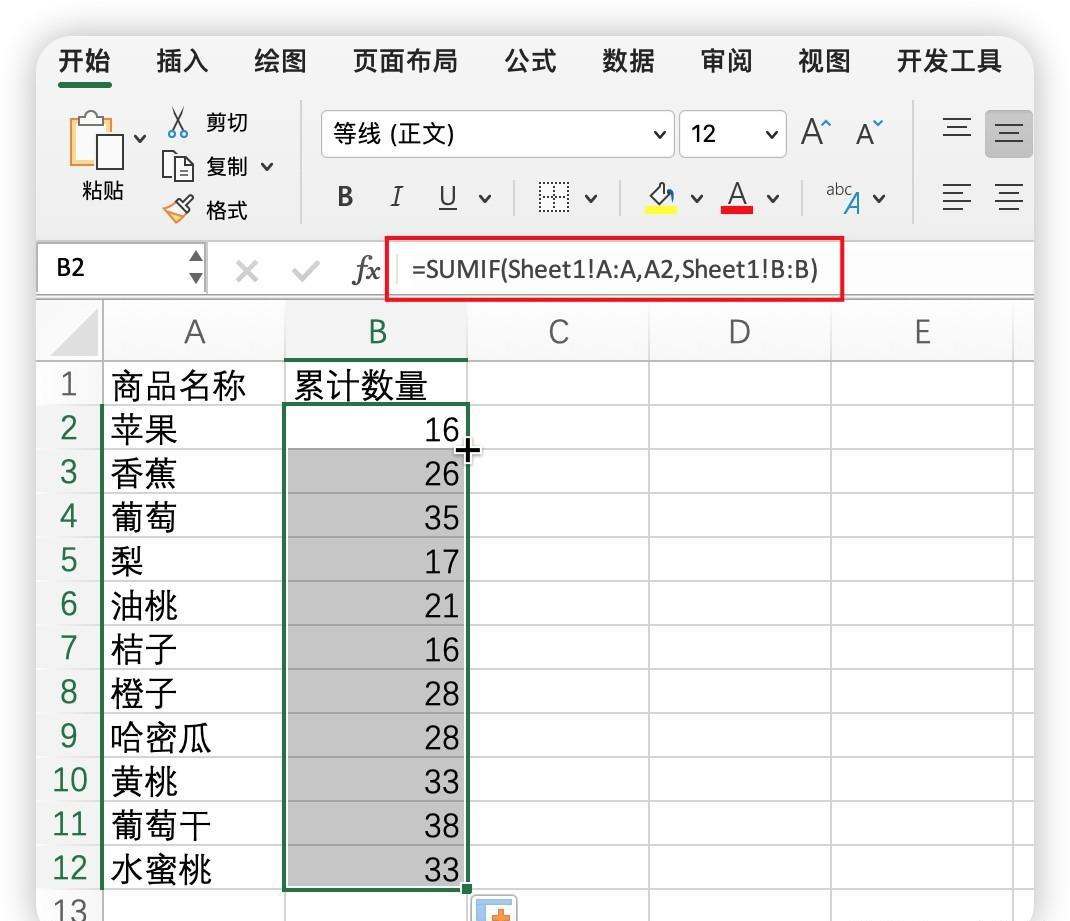Open Insert Function fx button

point(366,270)
